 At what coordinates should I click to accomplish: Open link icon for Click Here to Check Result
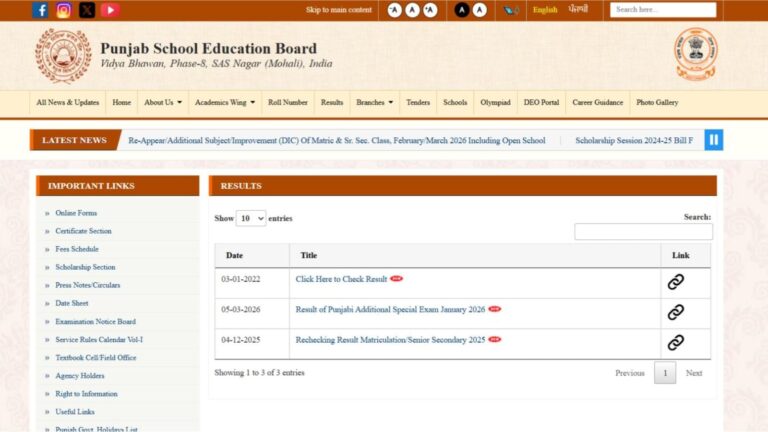pos(675,282)
